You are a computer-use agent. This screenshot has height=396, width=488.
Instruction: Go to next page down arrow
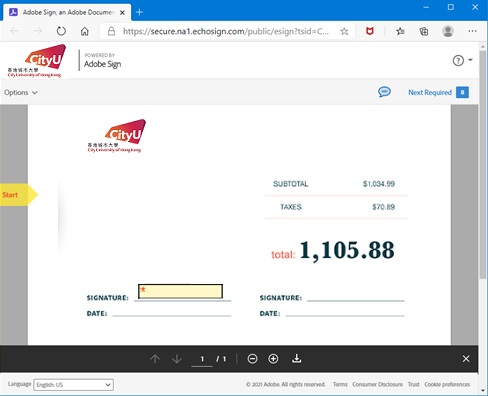click(x=177, y=359)
